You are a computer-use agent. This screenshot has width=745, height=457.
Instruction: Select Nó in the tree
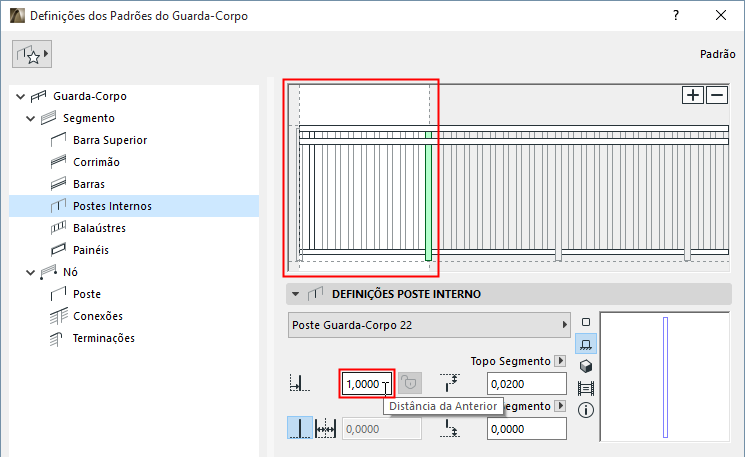coord(70,272)
